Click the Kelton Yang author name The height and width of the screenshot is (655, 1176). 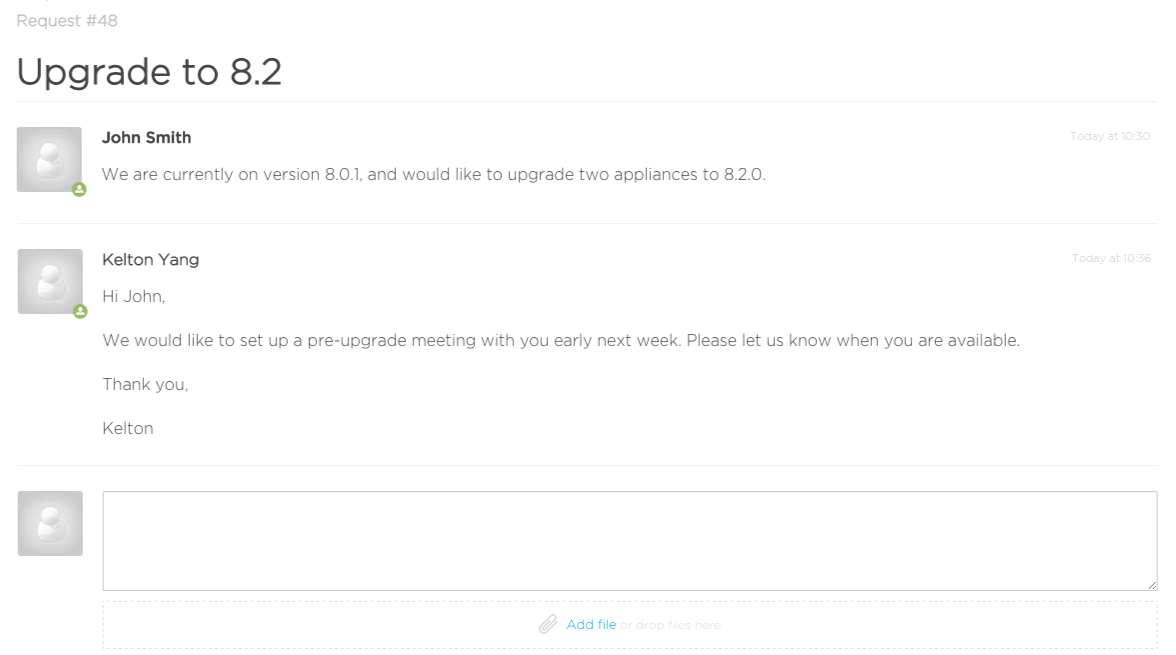[151, 260]
